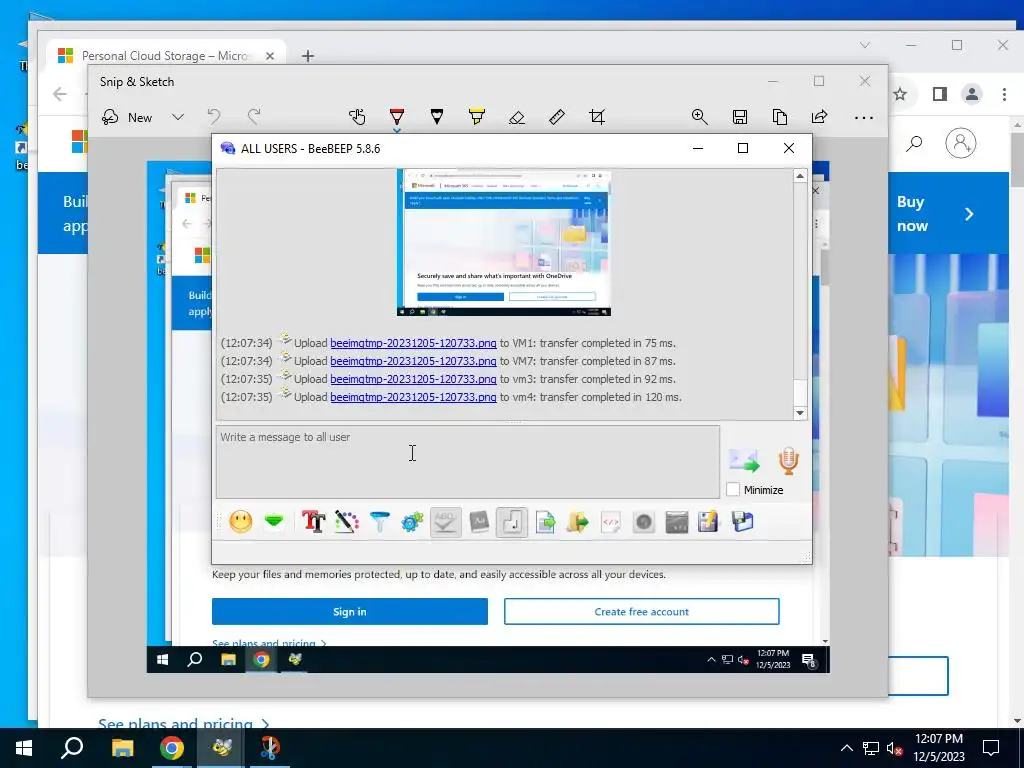Click the green down-arrow icon in BeeBEEP toolbar
This screenshot has height=768, width=1024.
coord(274,521)
